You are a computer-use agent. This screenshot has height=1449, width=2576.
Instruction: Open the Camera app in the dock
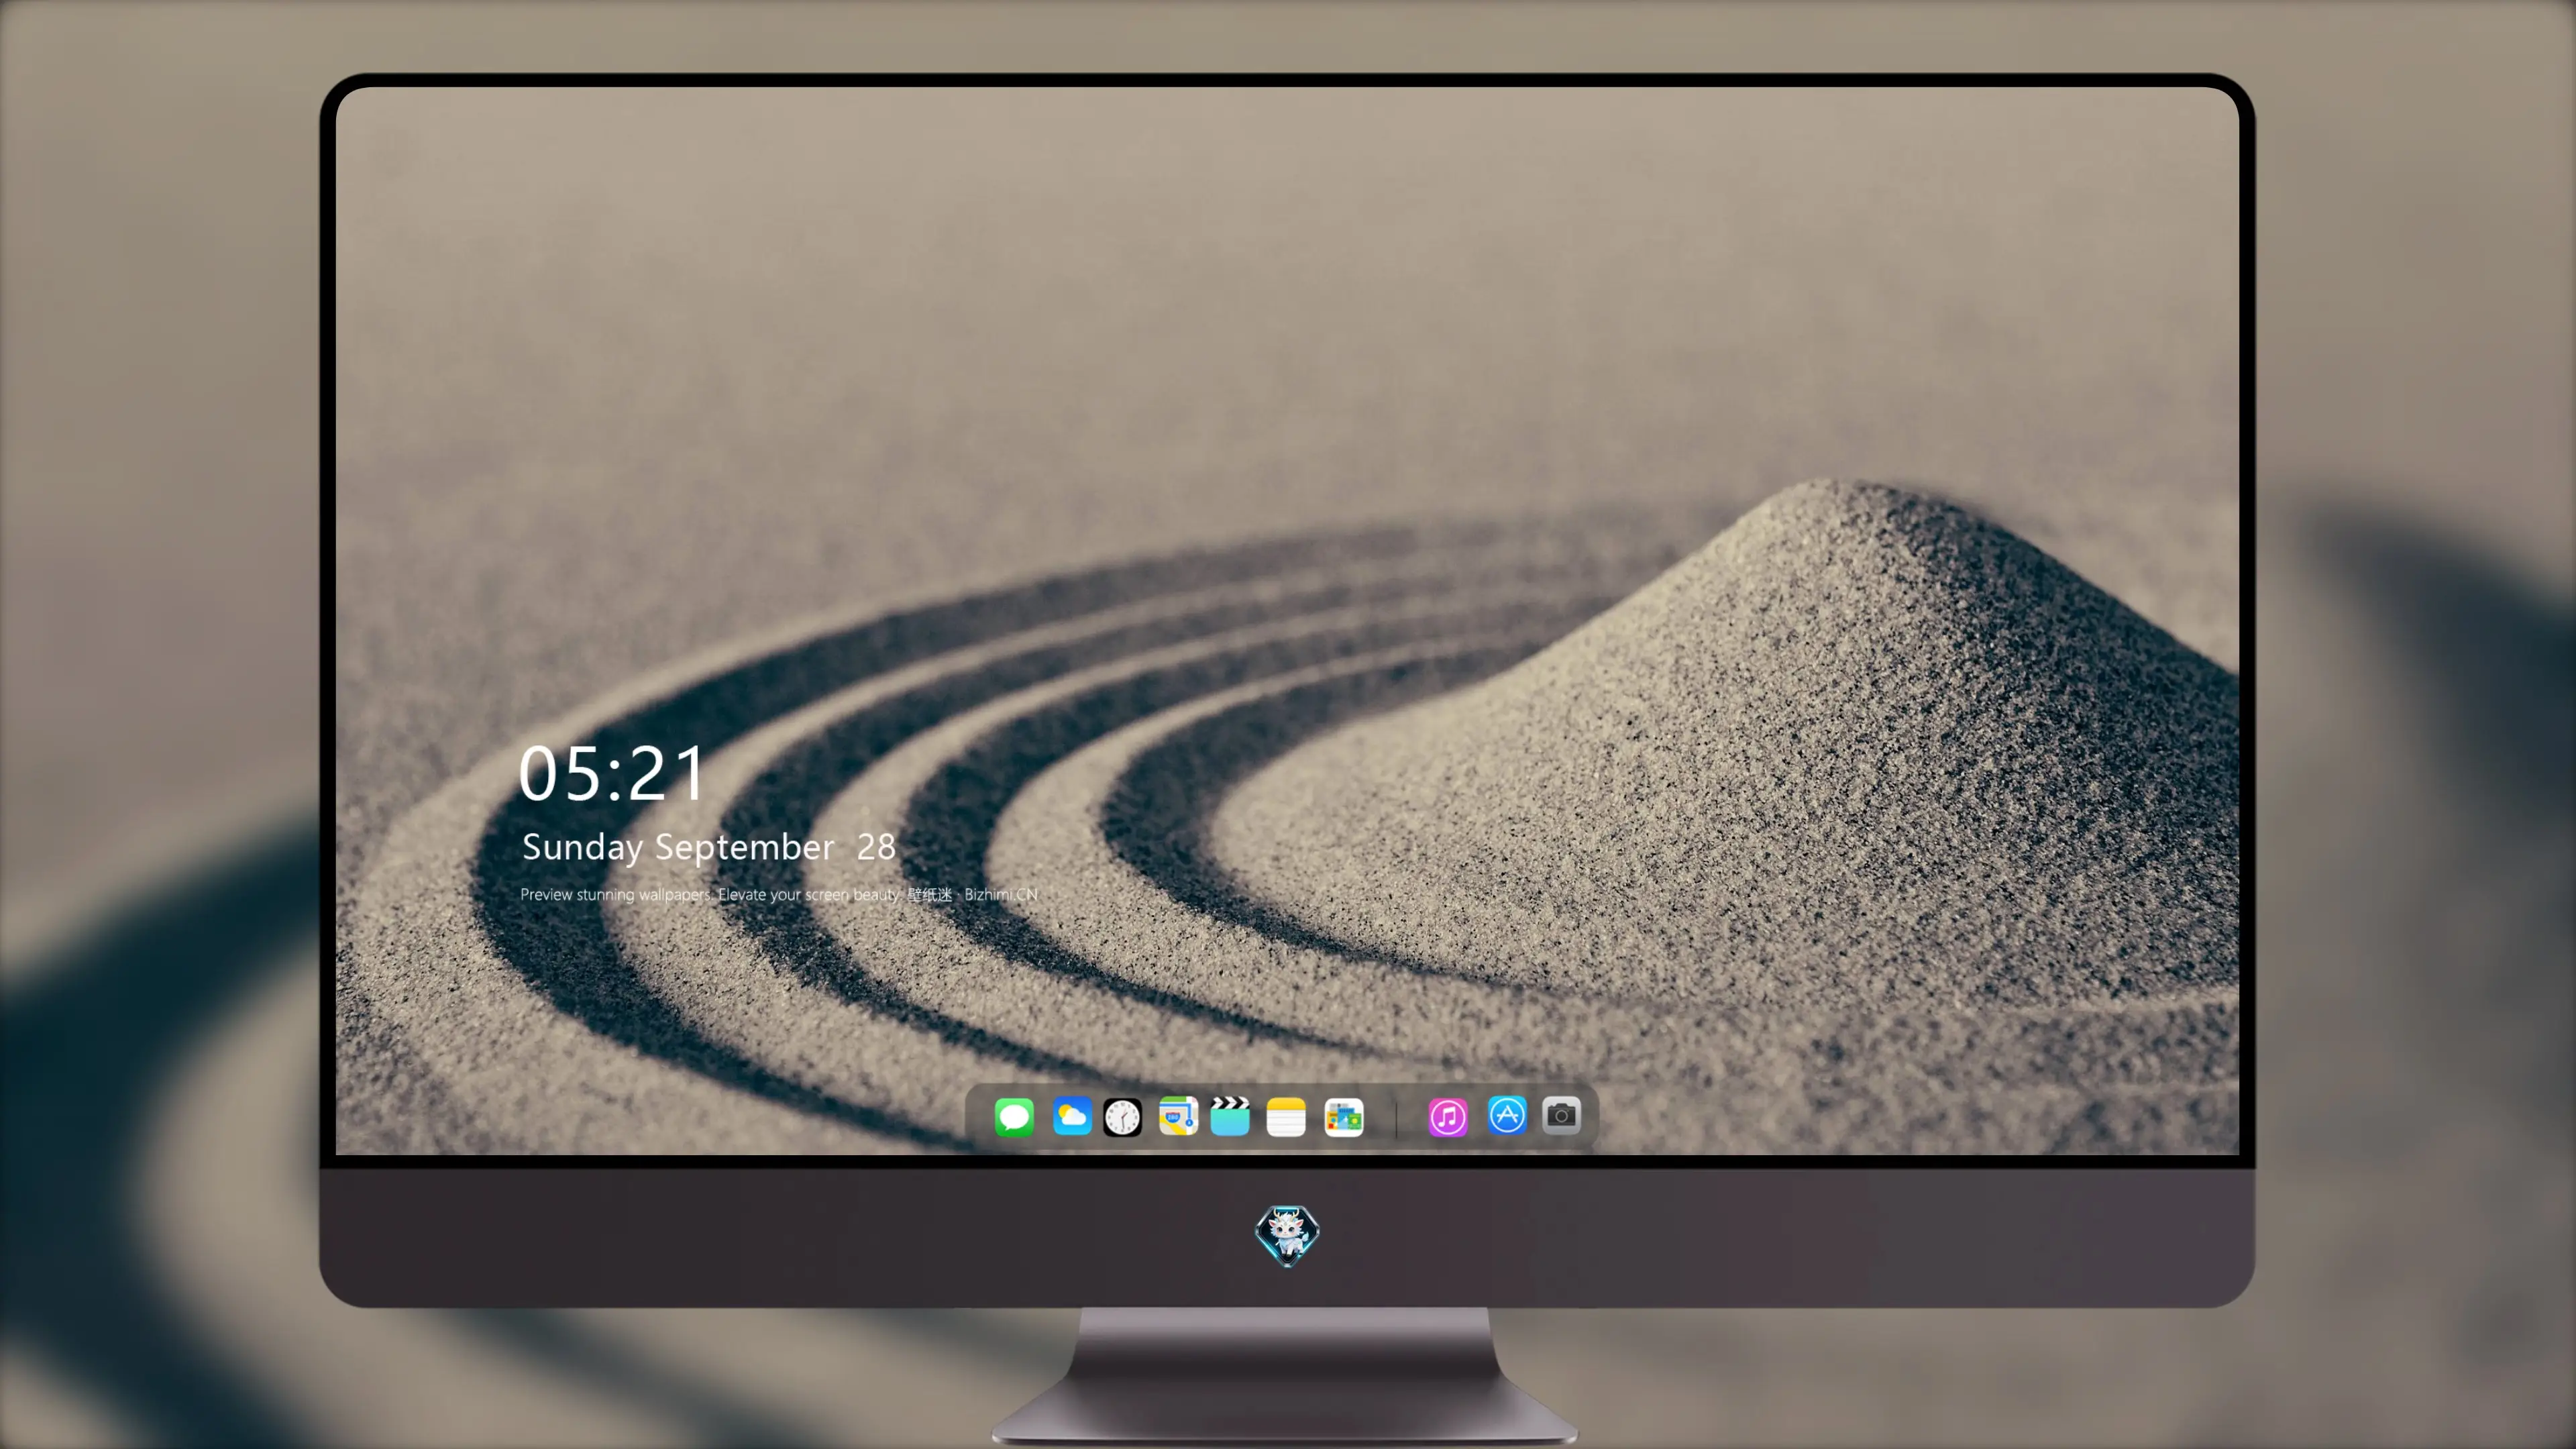pyautogui.click(x=1561, y=1115)
